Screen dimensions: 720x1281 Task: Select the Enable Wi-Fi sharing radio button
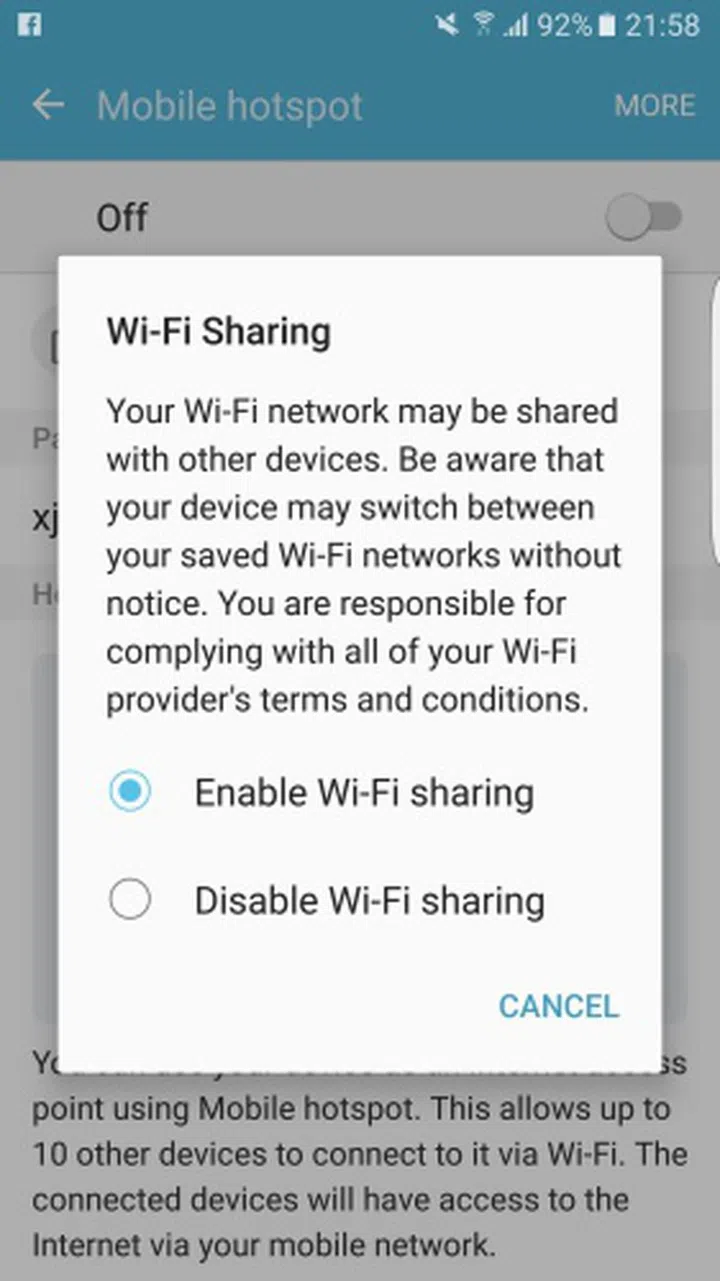point(130,792)
